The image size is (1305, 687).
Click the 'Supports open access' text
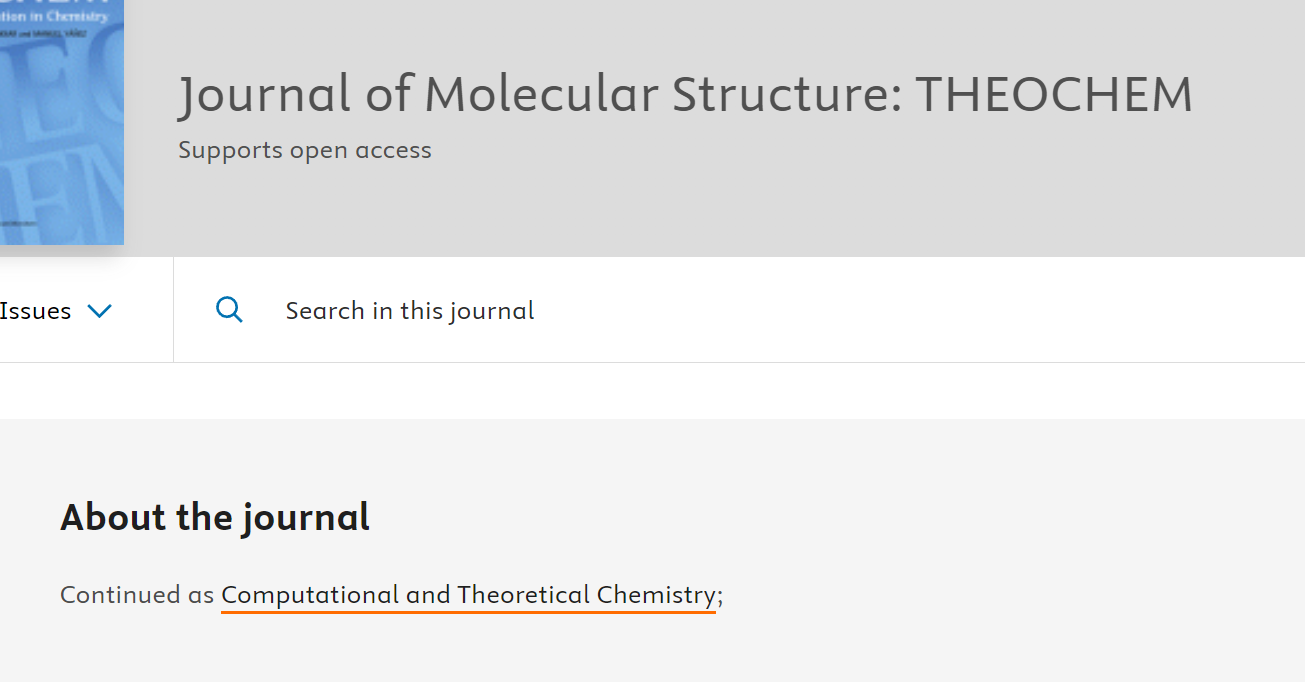tap(305, 150)
